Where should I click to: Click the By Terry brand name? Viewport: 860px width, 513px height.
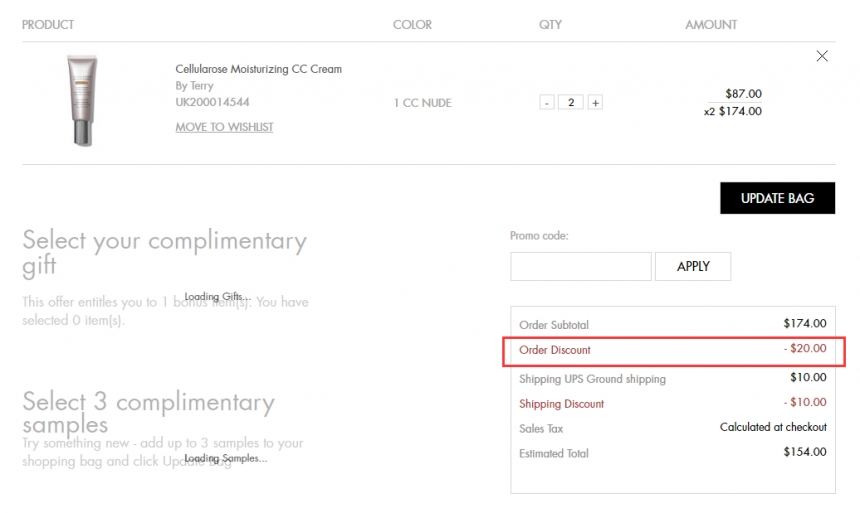194,86
